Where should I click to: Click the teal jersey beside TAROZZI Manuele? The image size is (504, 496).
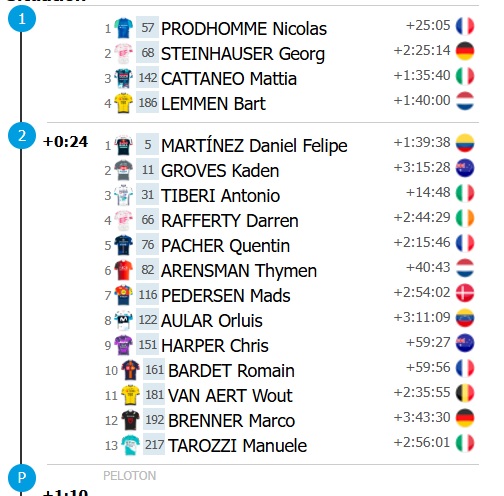pyautogui.click(x=130, y=445)
